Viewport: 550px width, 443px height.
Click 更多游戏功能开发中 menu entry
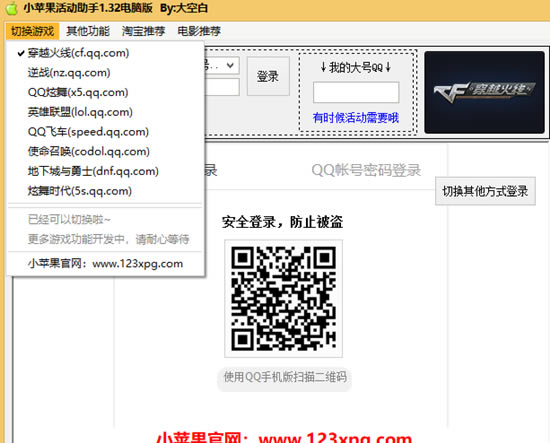click(105, 239)
